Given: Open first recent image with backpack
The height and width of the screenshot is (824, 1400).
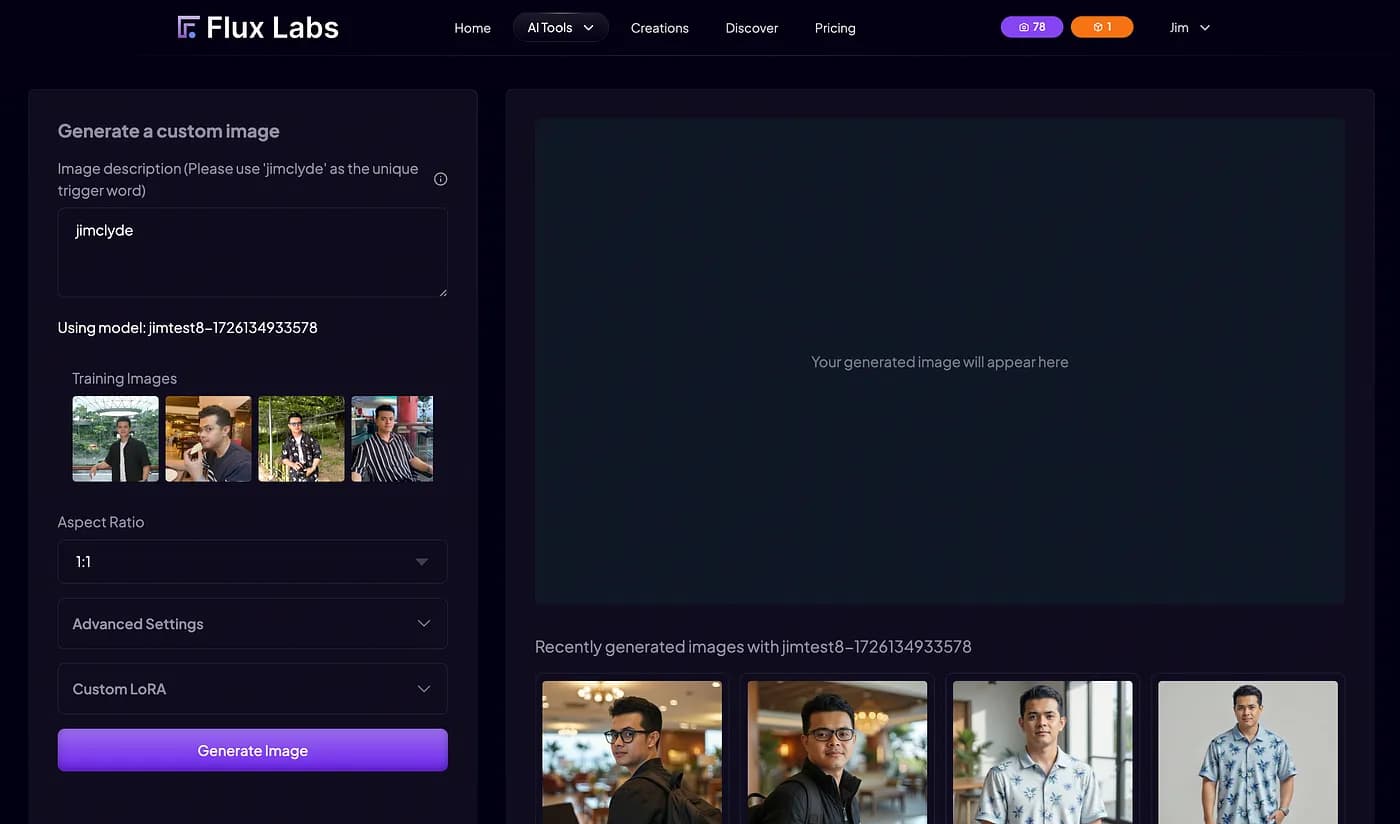Looking at the screenshot, I should point(632,752).
